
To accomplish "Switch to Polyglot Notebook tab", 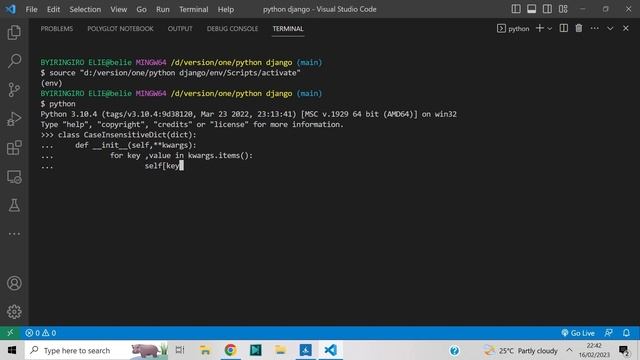I will (x=120, y=29).
